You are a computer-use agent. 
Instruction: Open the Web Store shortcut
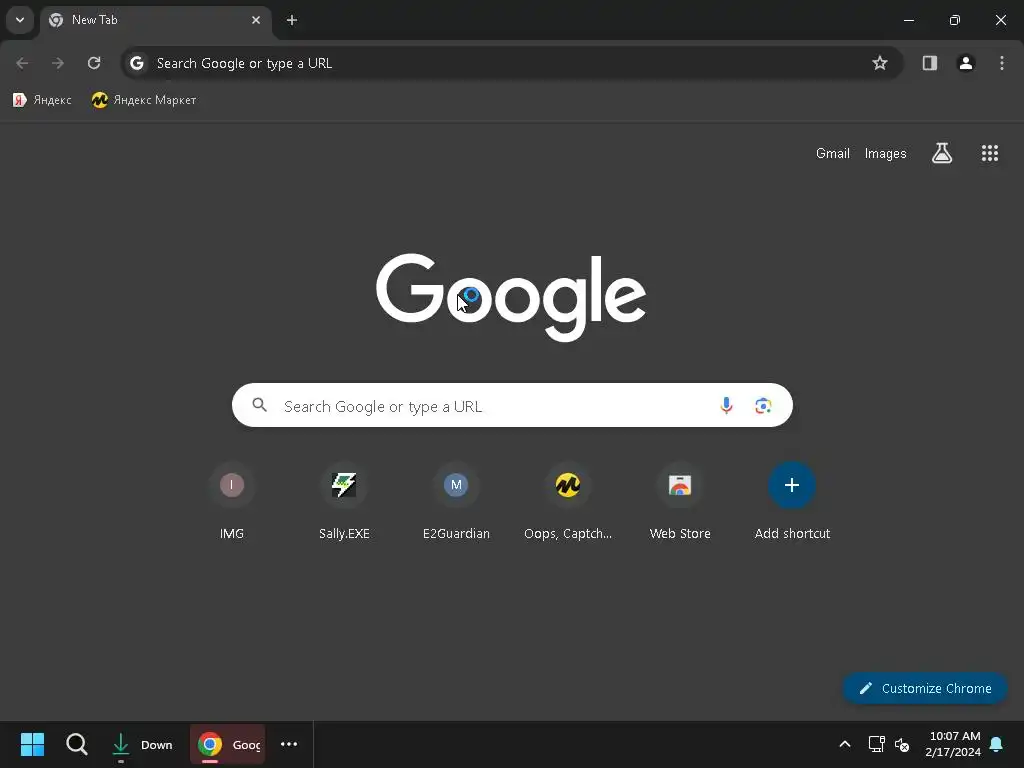[x=680, y=502]
